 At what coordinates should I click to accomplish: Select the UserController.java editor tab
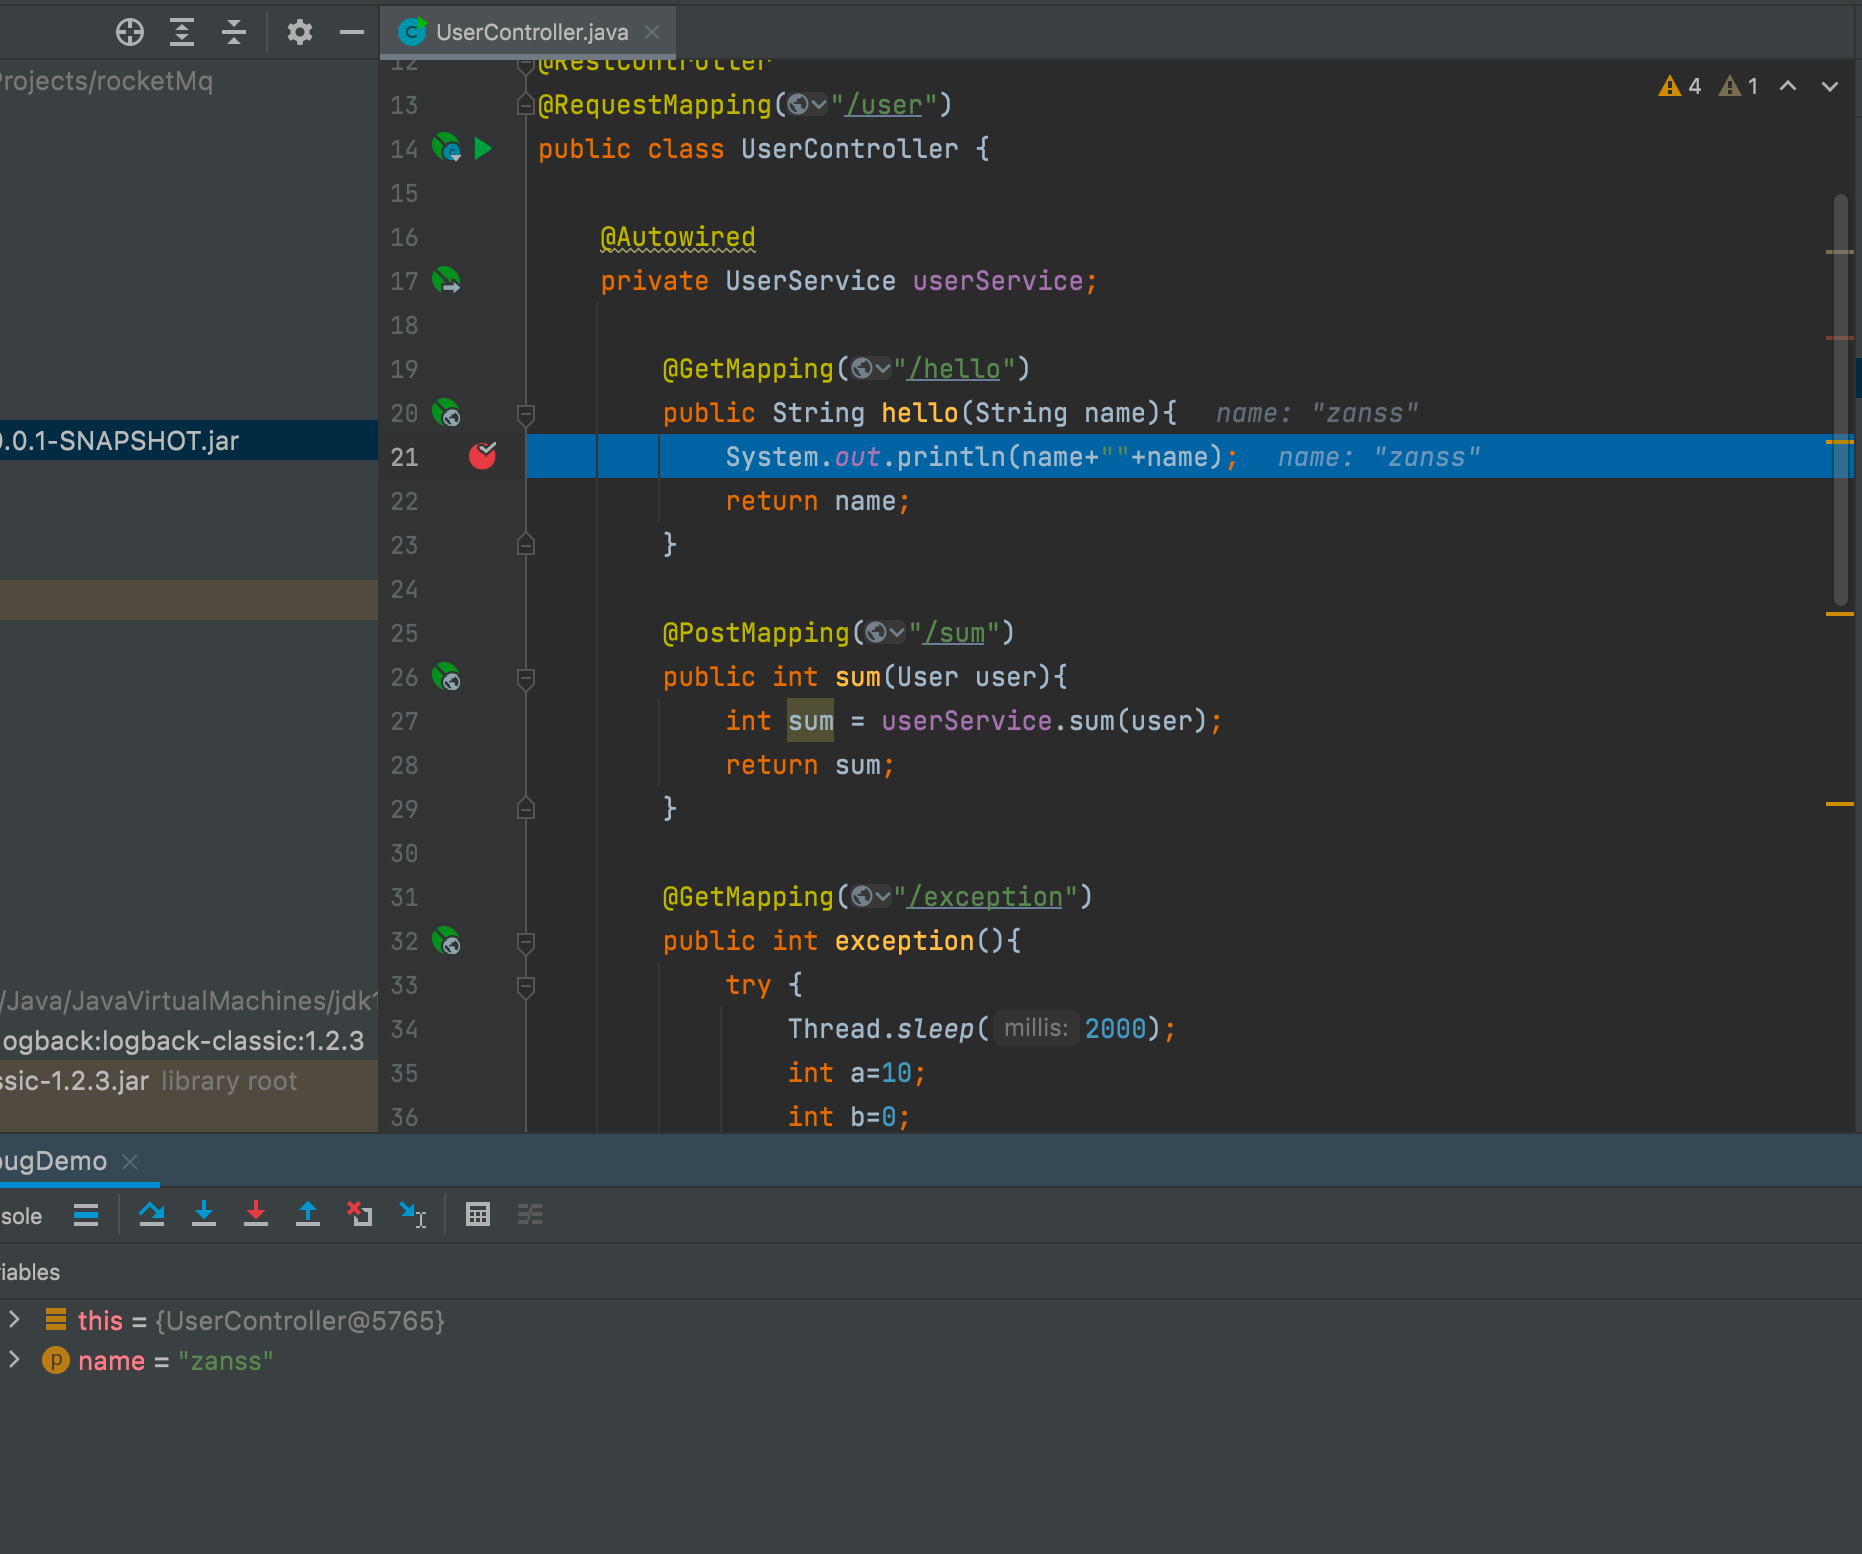531,32
